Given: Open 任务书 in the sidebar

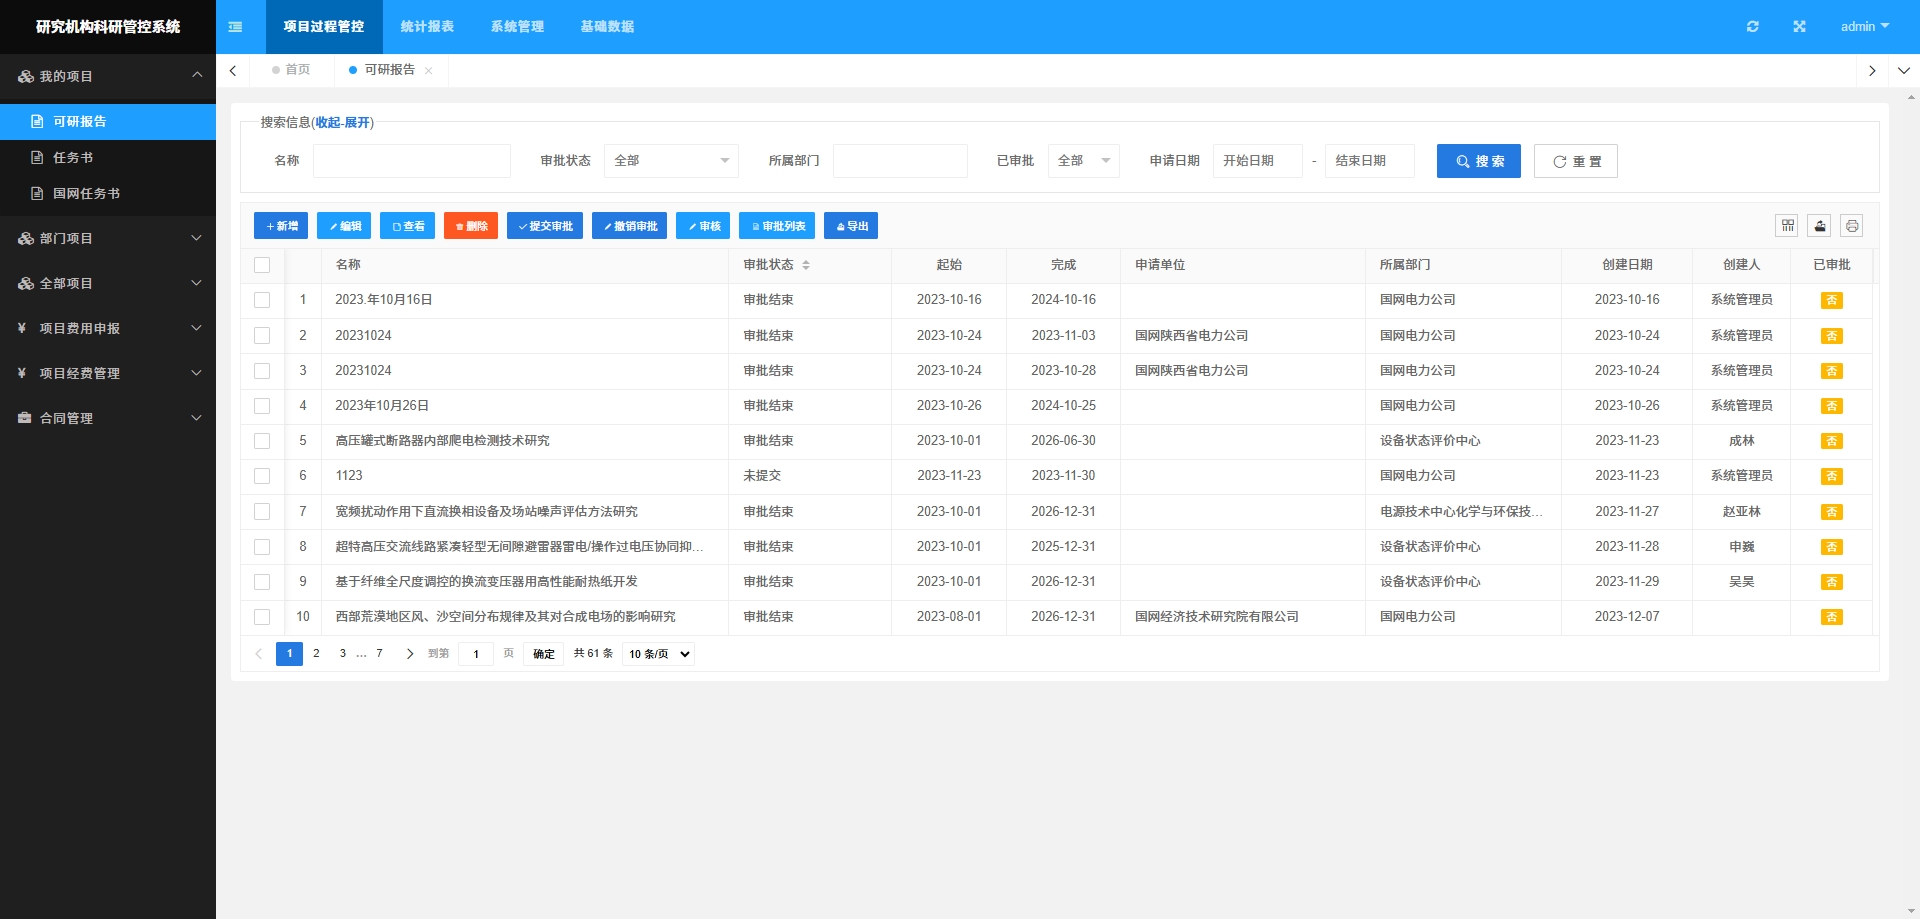Looking at the screenshot, I should tap(73, 158).
